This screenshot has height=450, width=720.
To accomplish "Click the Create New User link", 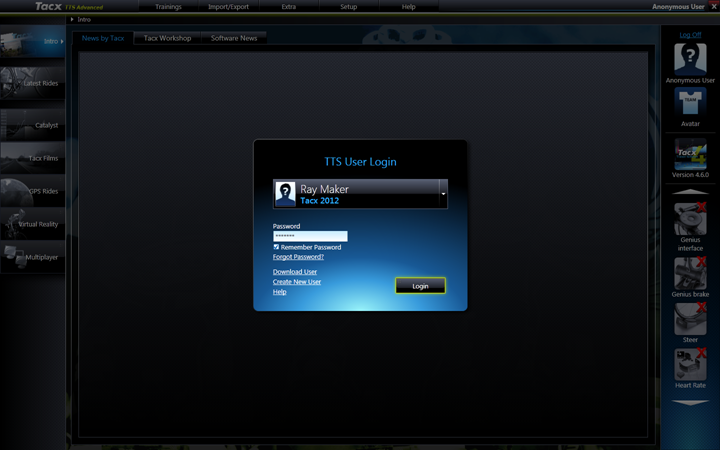I will pyautogui.click(x=297, y=281).
